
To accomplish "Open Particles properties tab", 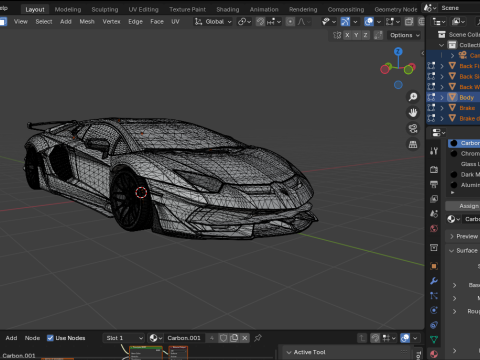I will [434, 296].
